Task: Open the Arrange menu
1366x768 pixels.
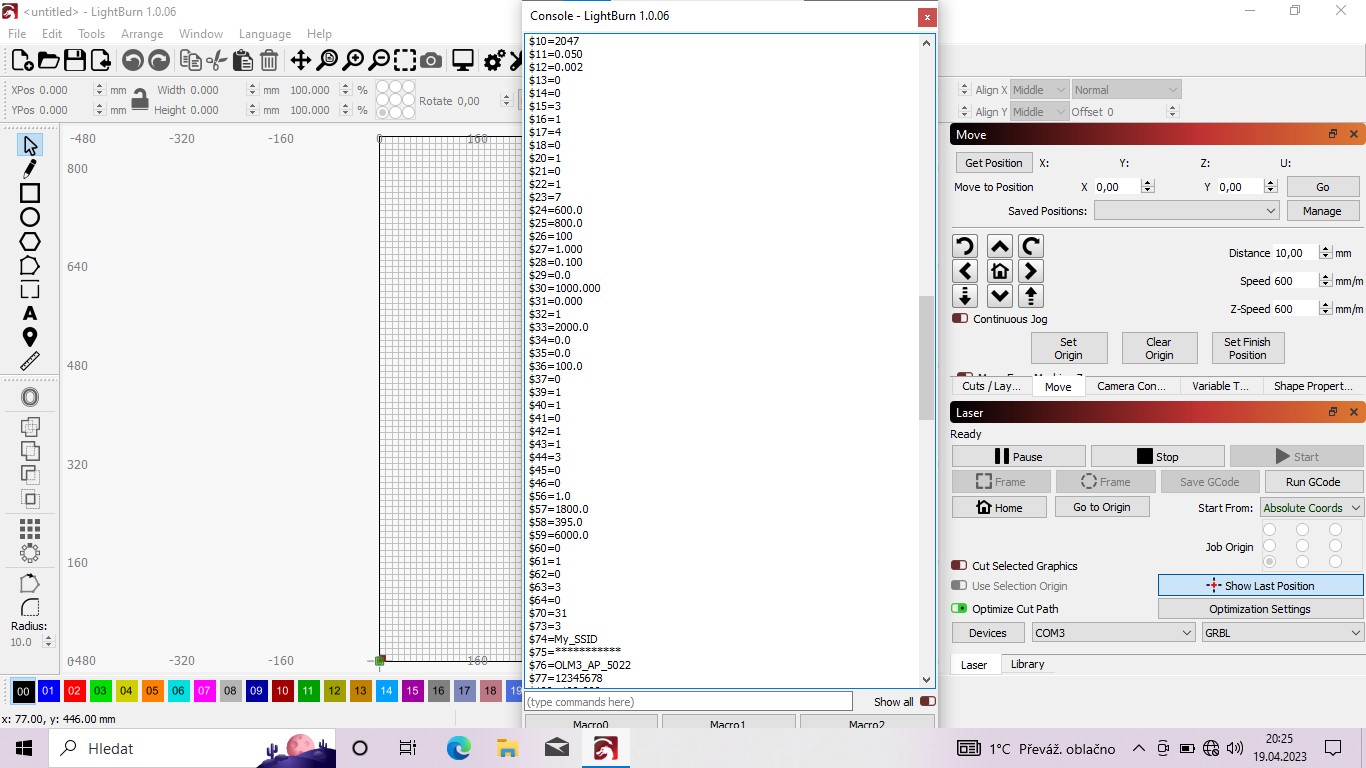Action: [142, 34]
